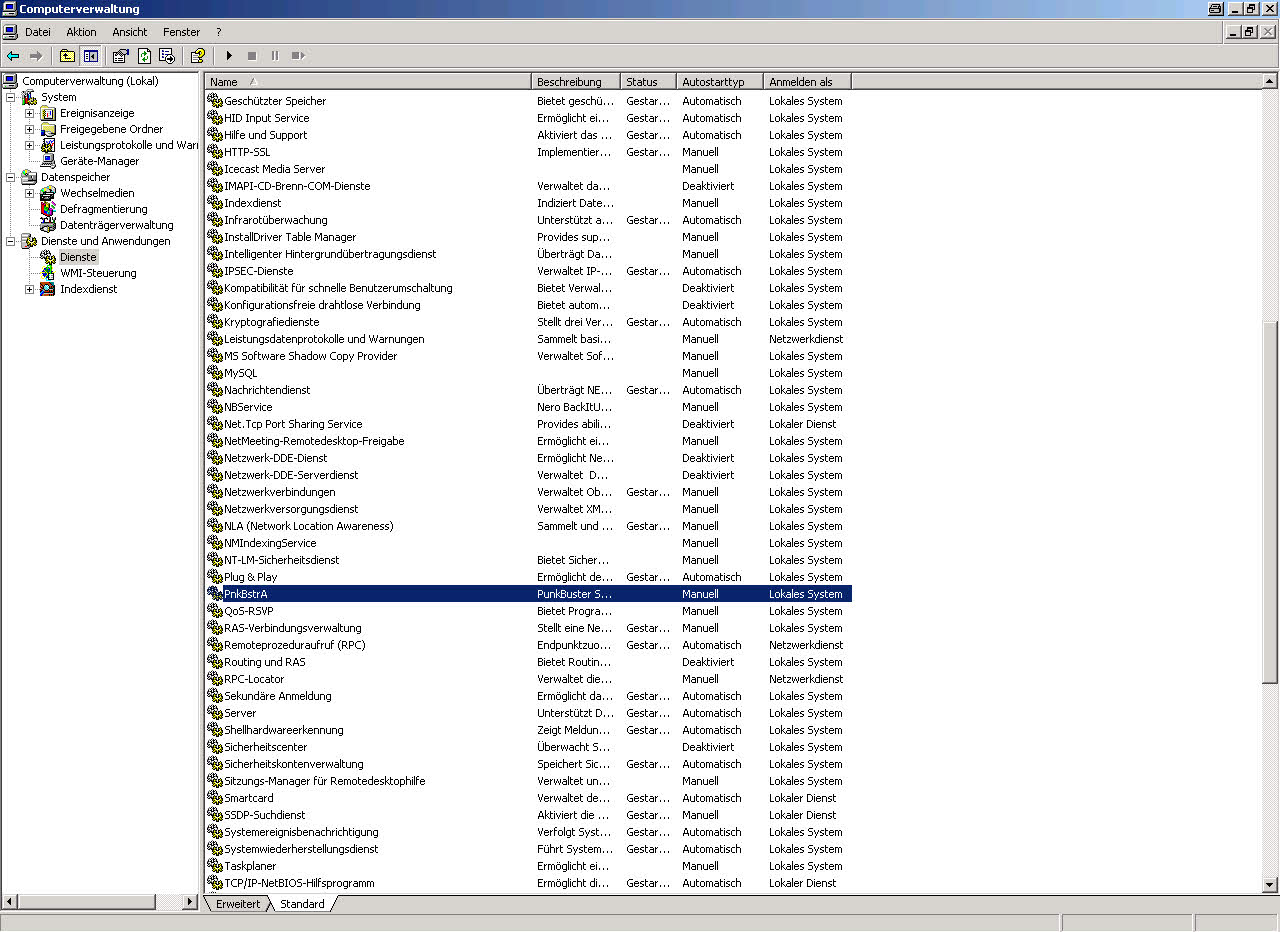
Task: Click the Export List toolbar icon
Action: (167, 56)
